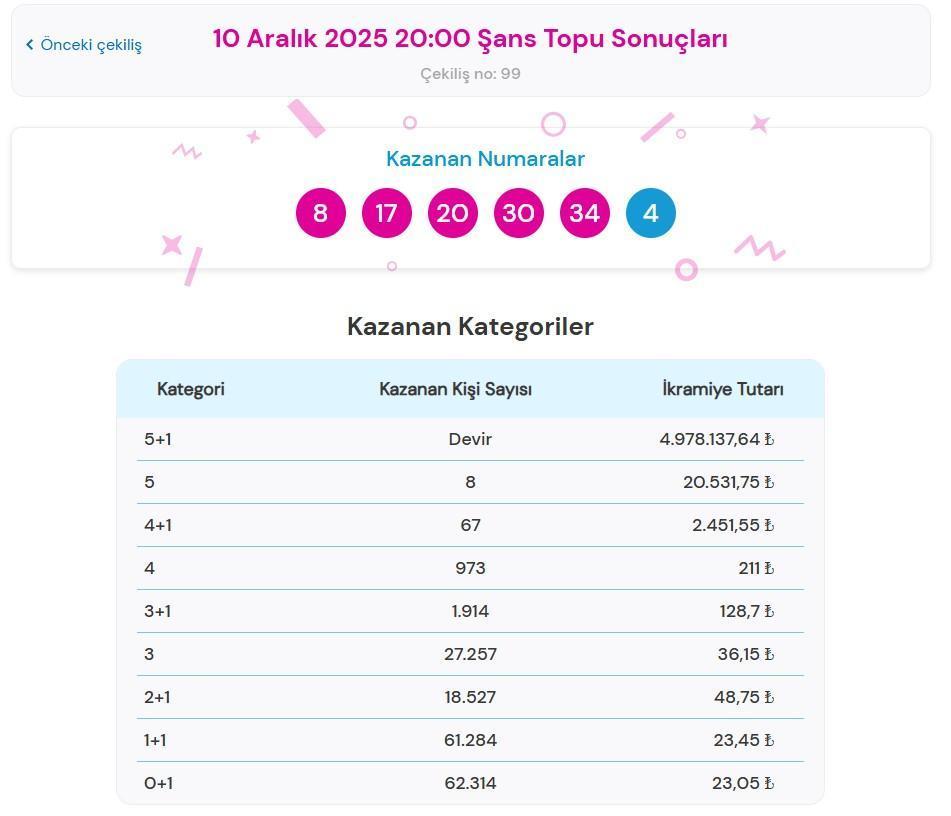Click the 10 Aralık 2025 results title
Screen dimensions: 951x816
click(471, 39)
